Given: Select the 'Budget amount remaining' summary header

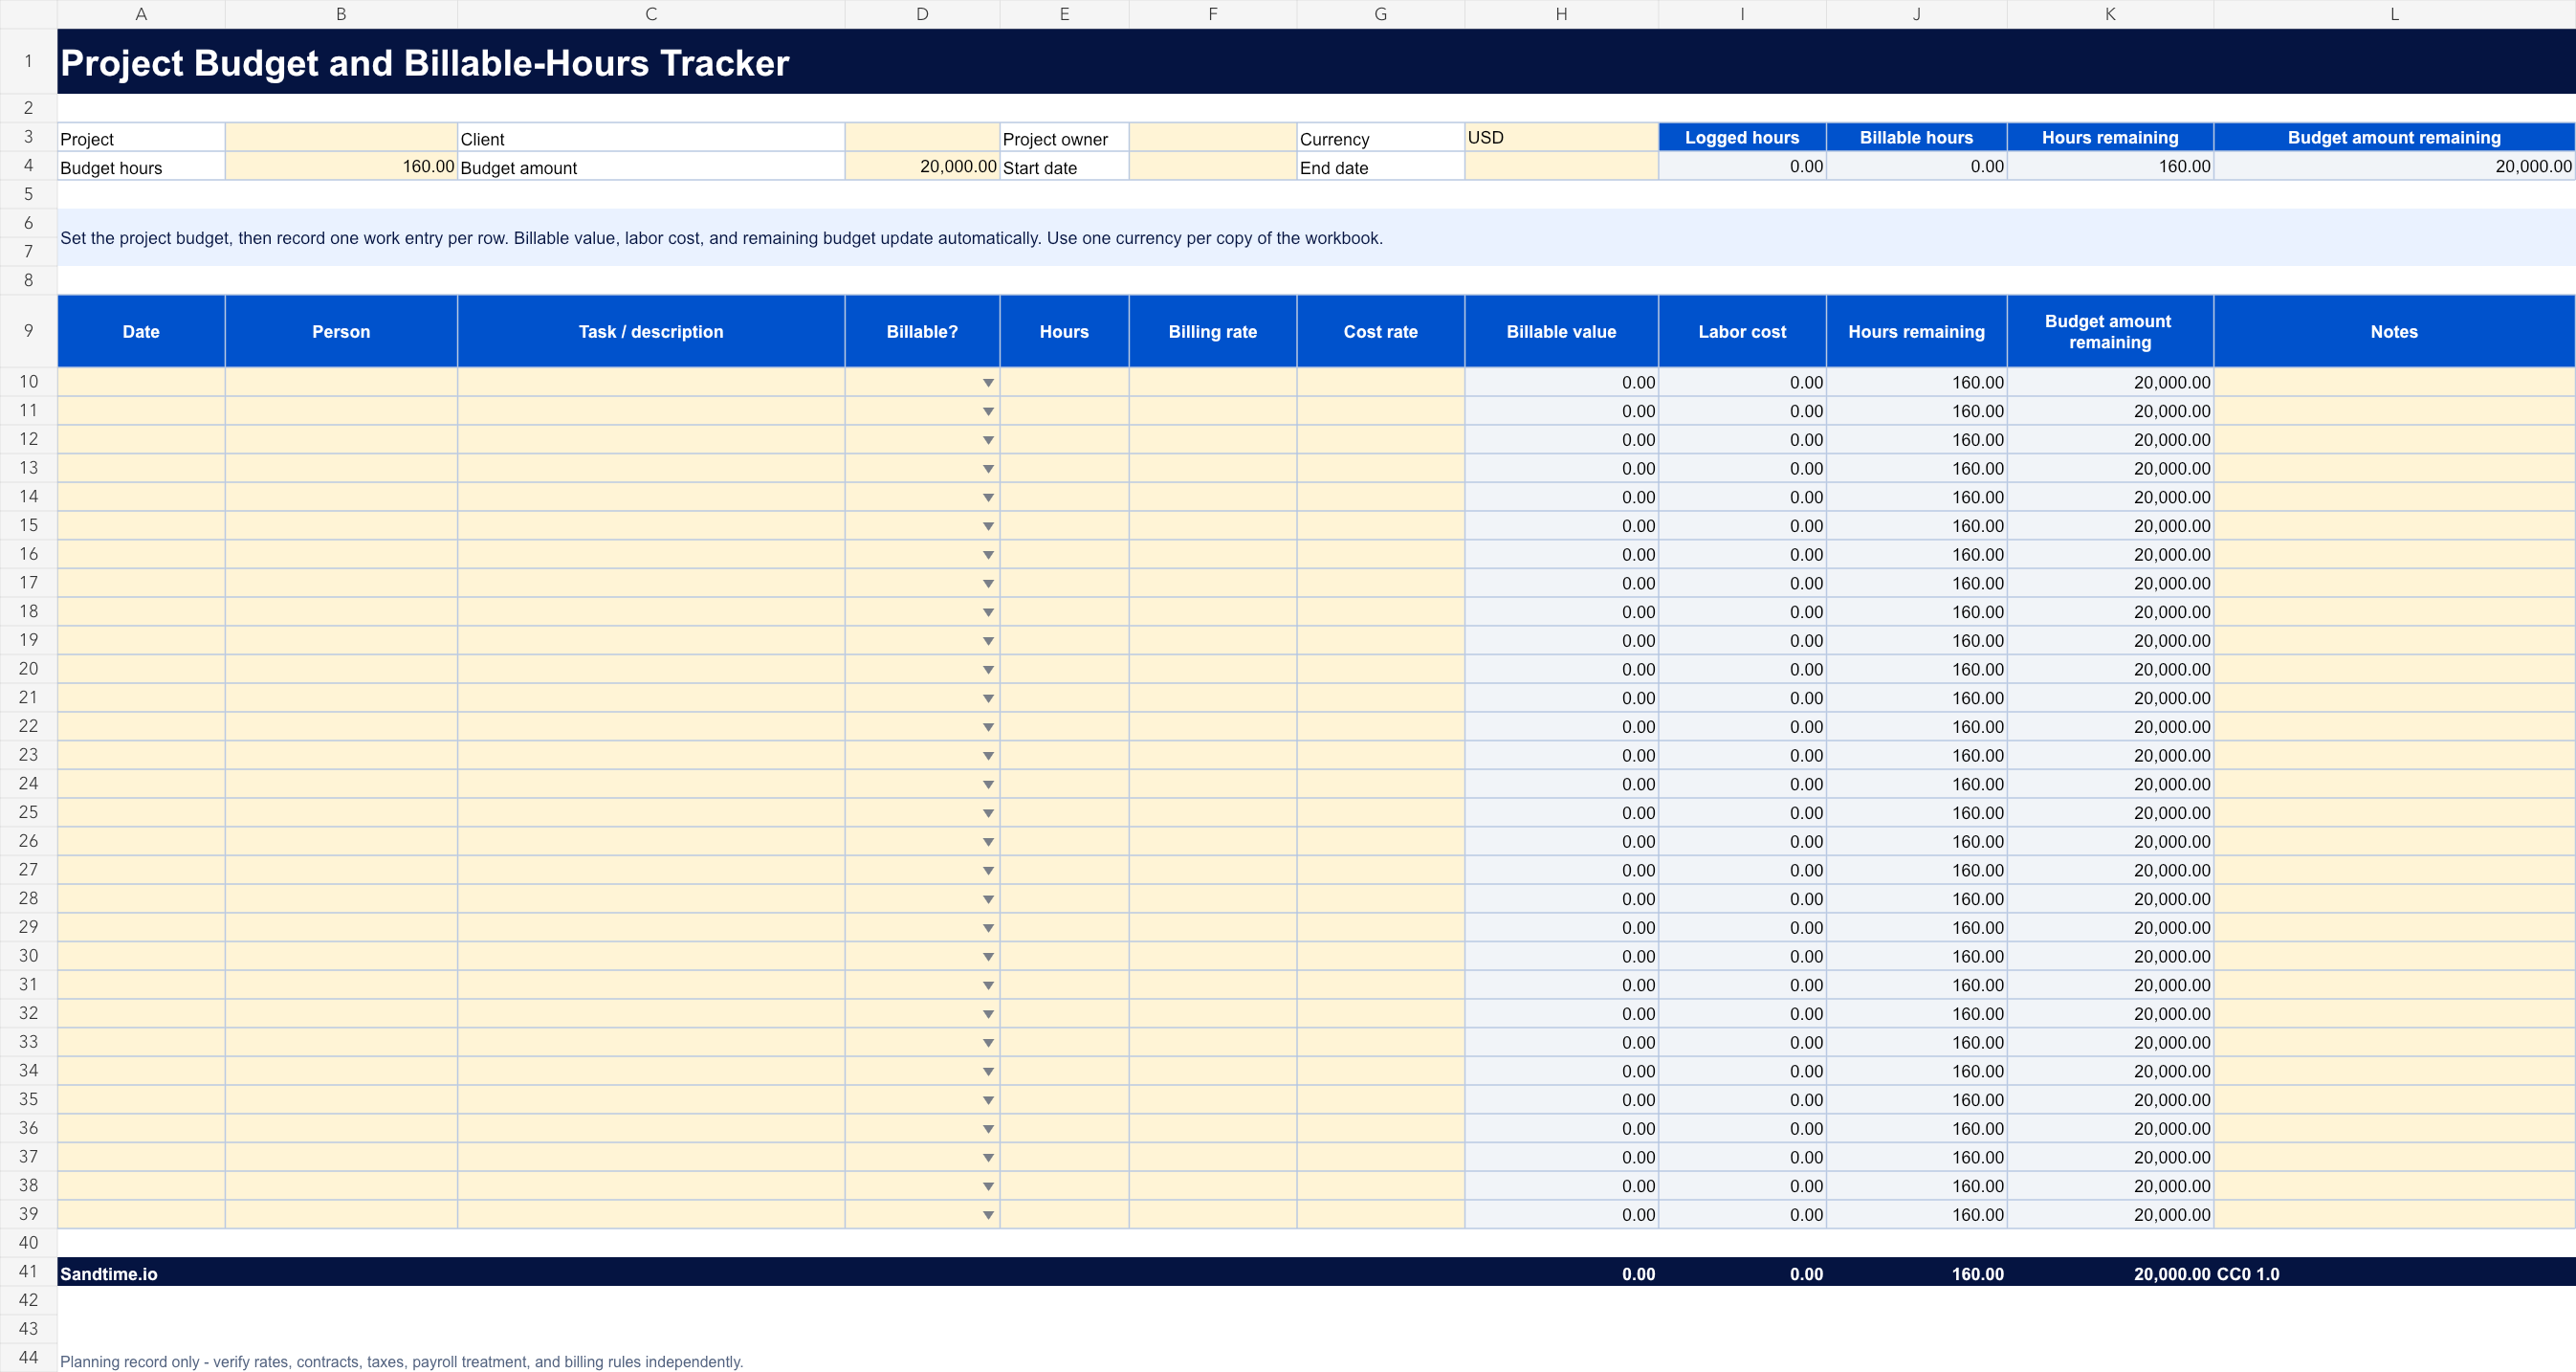Looking at the screenshot, I should point(2394,137).
